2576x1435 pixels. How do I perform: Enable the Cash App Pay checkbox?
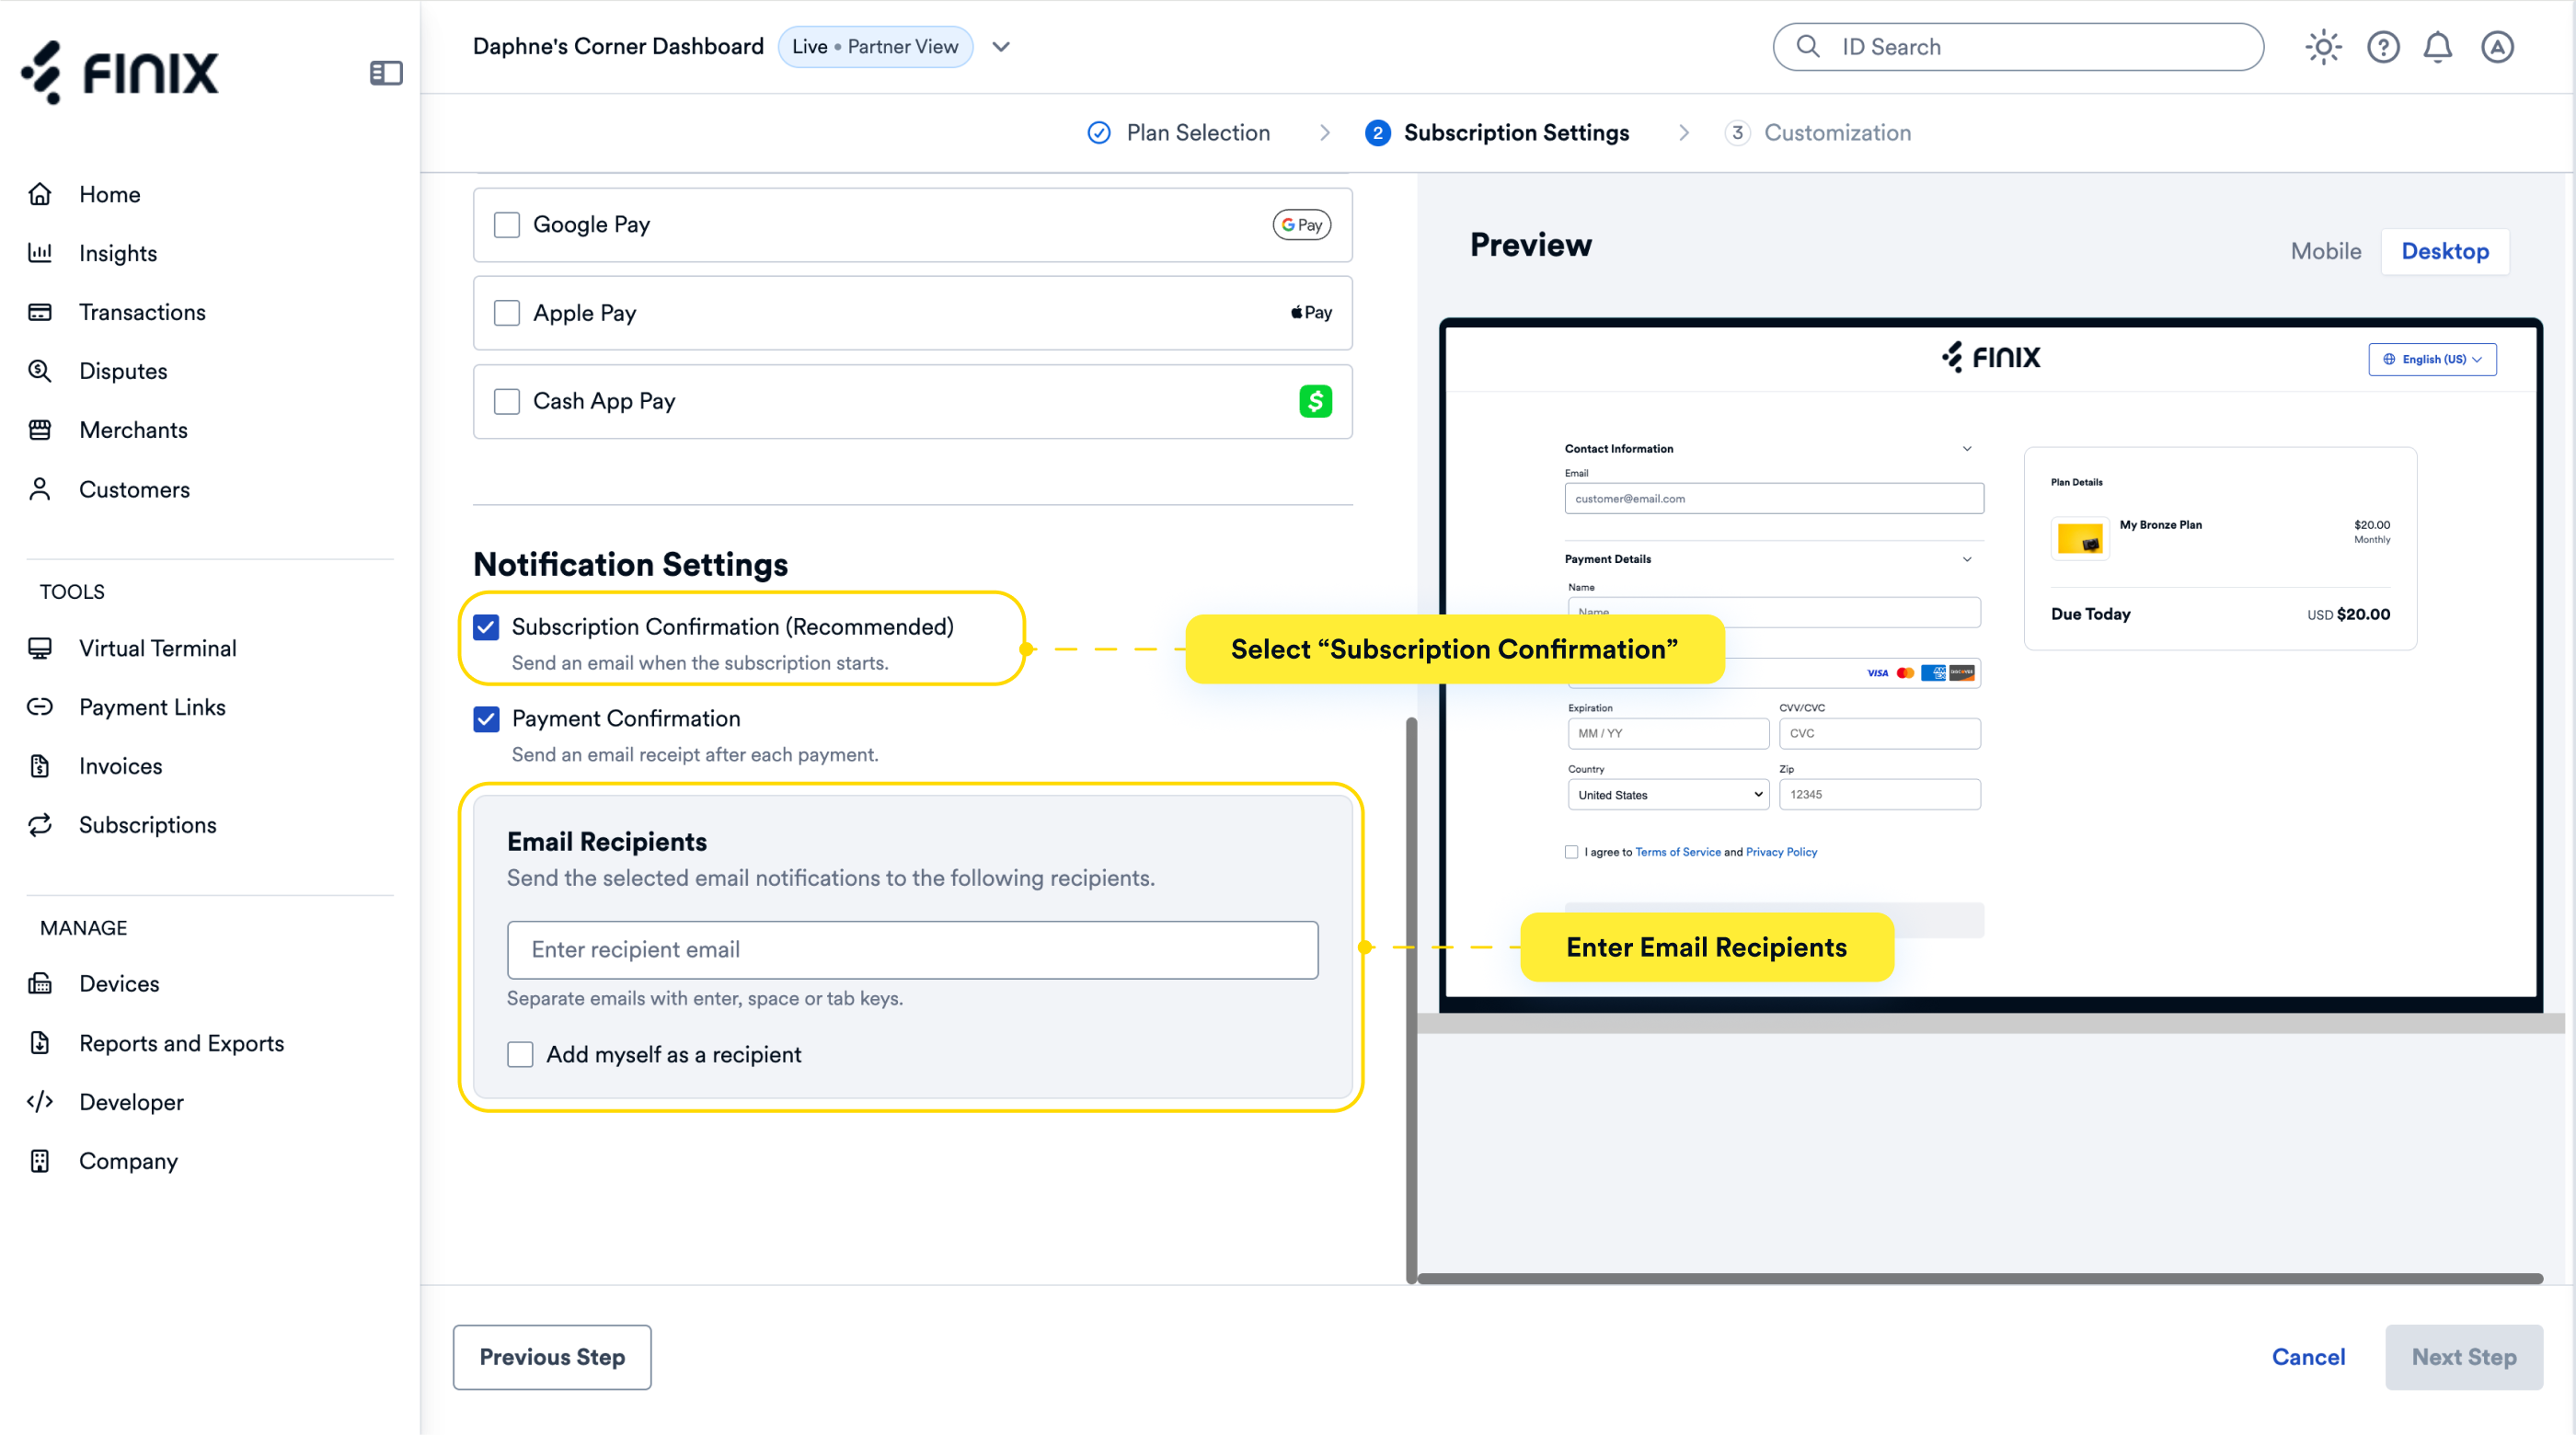507,401
